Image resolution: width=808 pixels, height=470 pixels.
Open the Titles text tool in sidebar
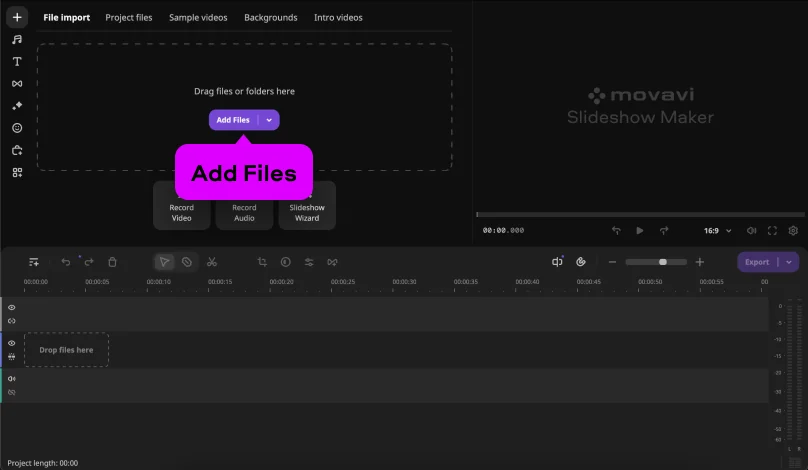click(x=17, y=61)
